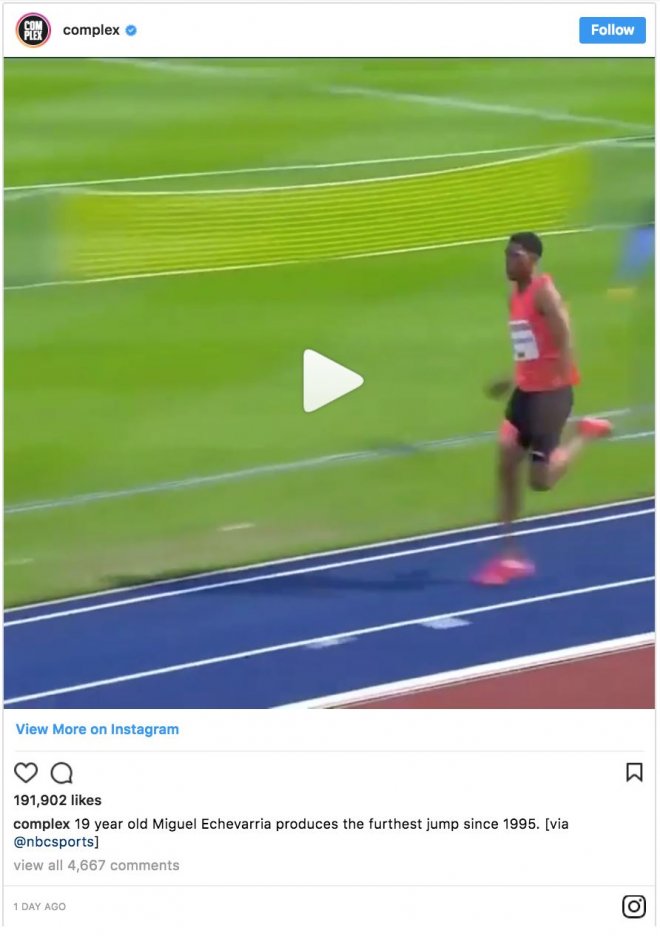660x936 pixels.
Task: Play the video with the center play button
Action: coord(332,381)
